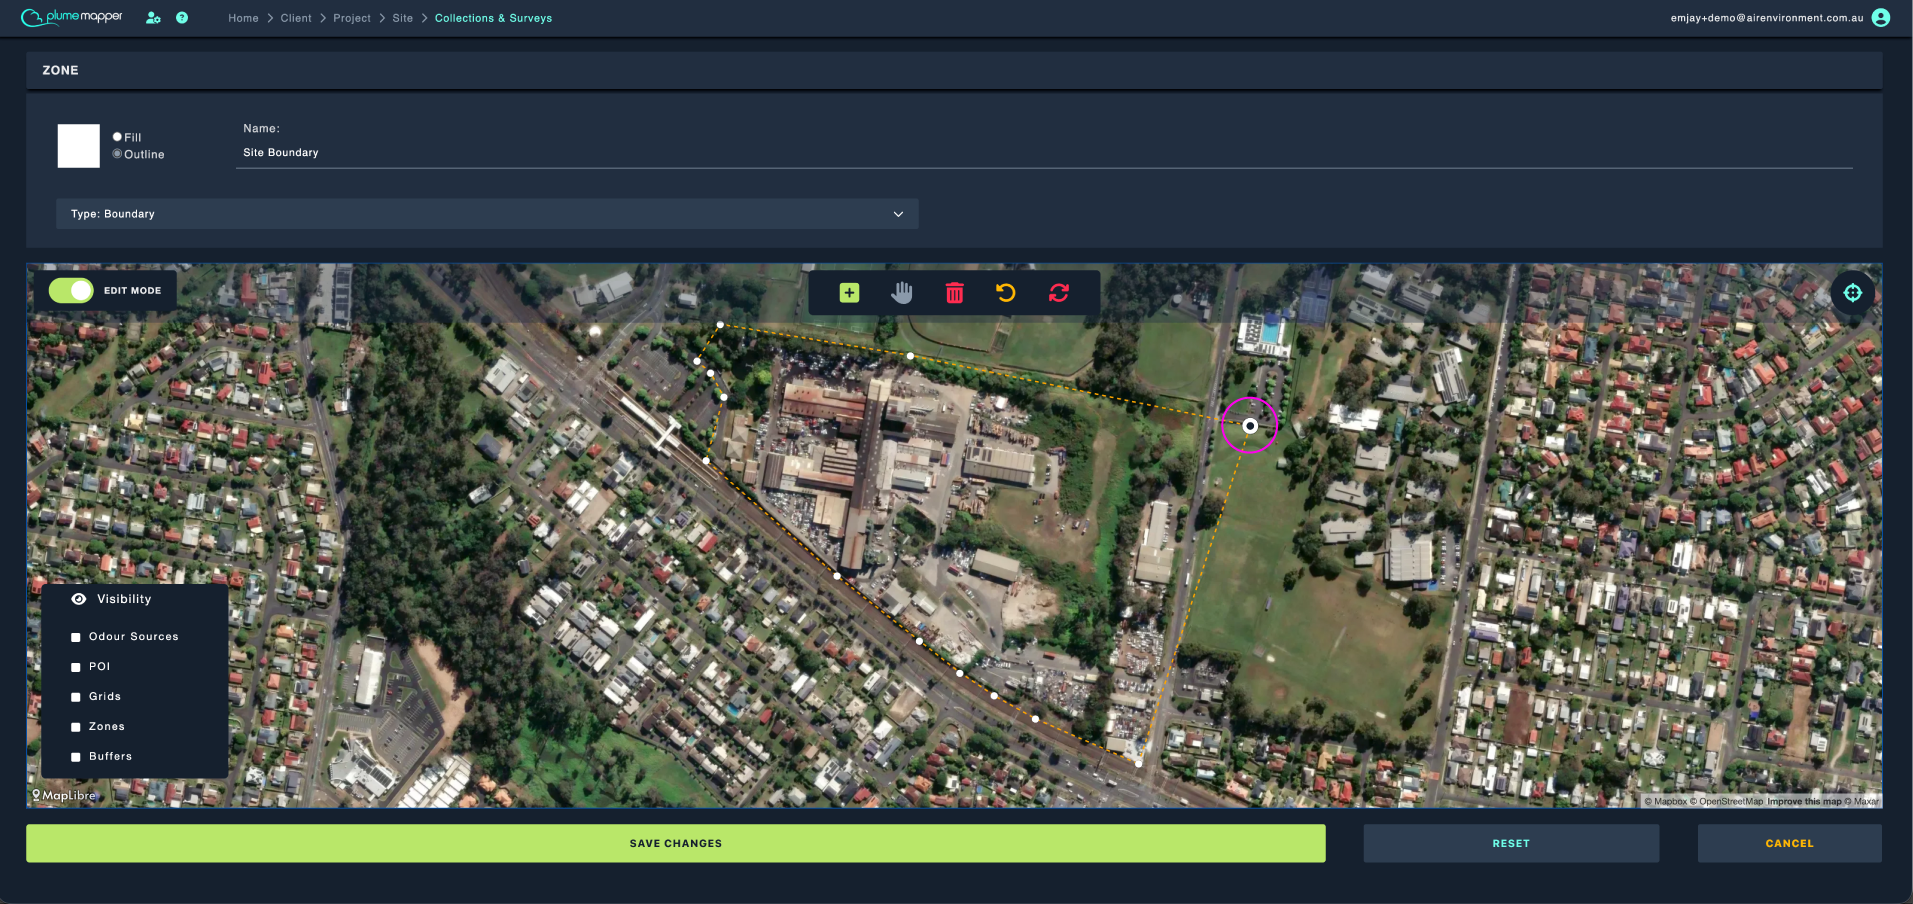This screenshot has width=1913, height=904.
Task: Enable the POI visibility checkbox
Action: coord(76,667)
